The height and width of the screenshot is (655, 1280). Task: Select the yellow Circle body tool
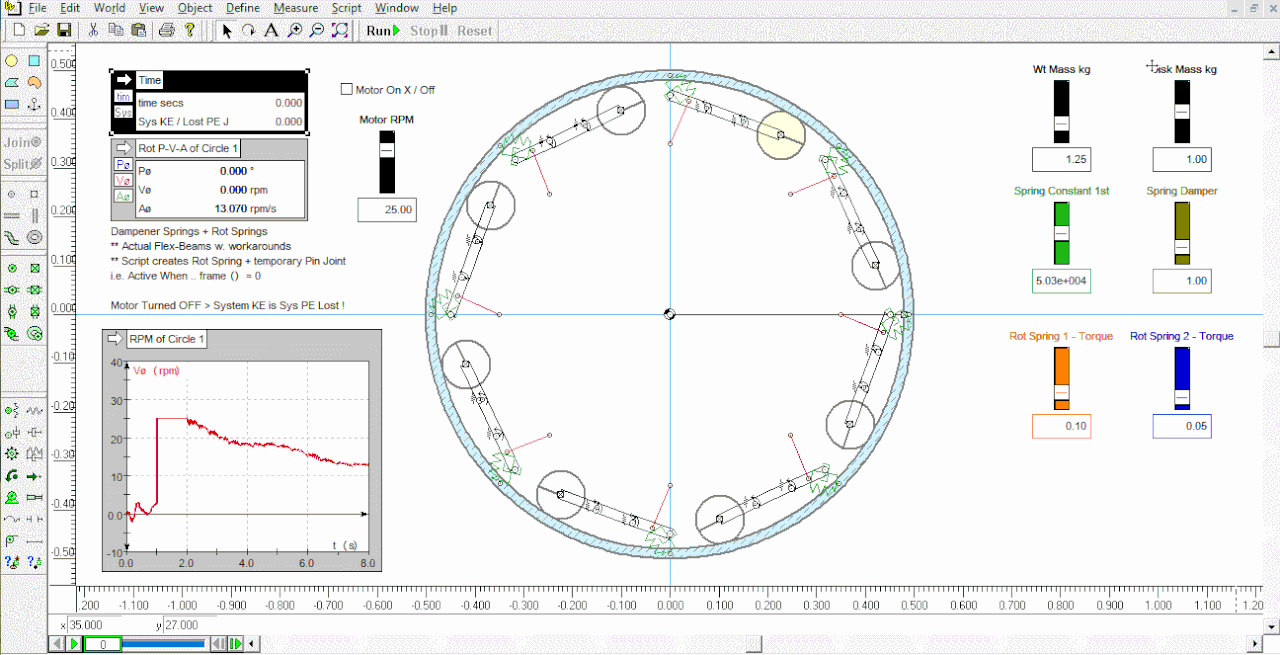coord(12,61)
